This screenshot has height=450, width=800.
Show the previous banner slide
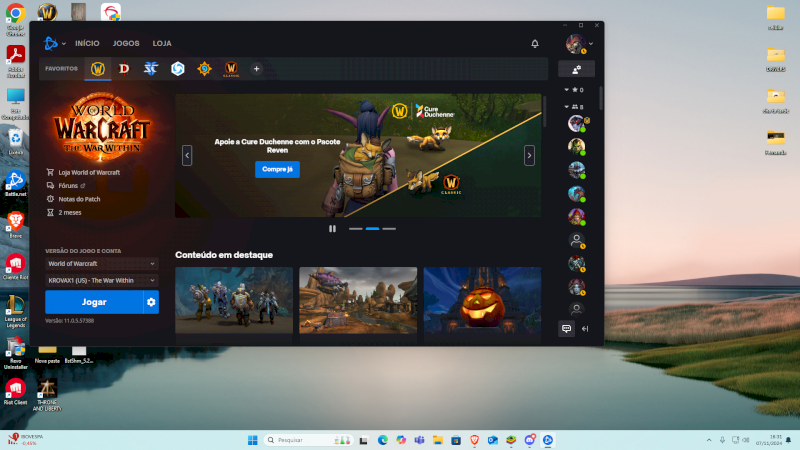tap(187, 156)
